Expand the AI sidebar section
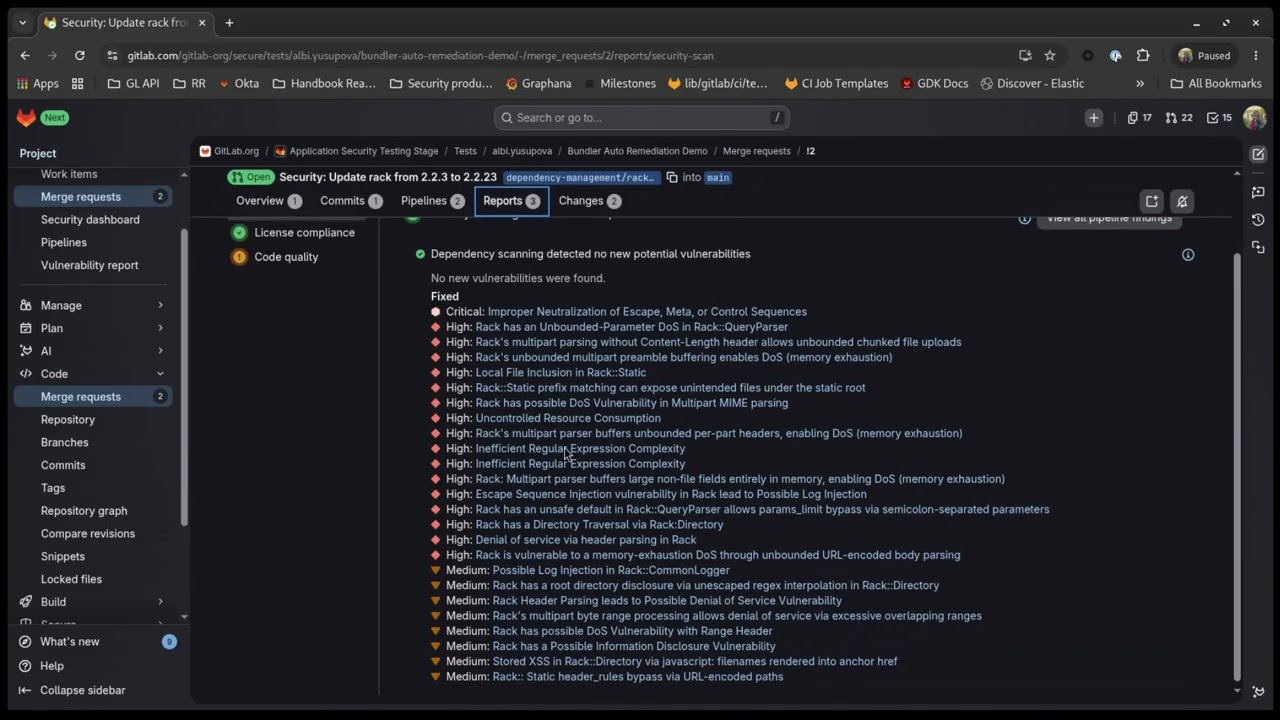Viewport: 1280px width, 720px height. pyautogui.click(x=93, y=351)
